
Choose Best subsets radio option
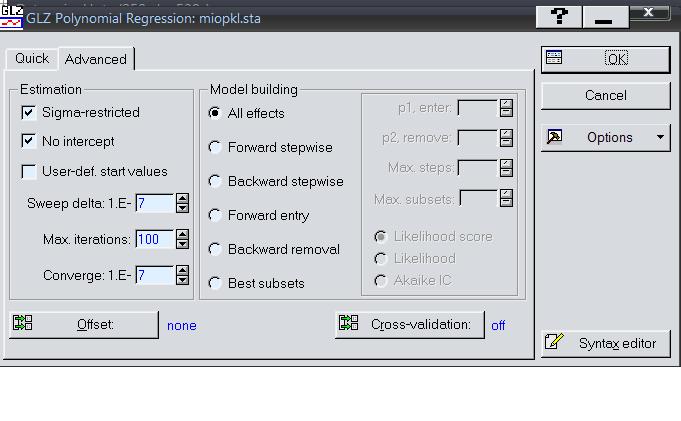click(215, 283)
